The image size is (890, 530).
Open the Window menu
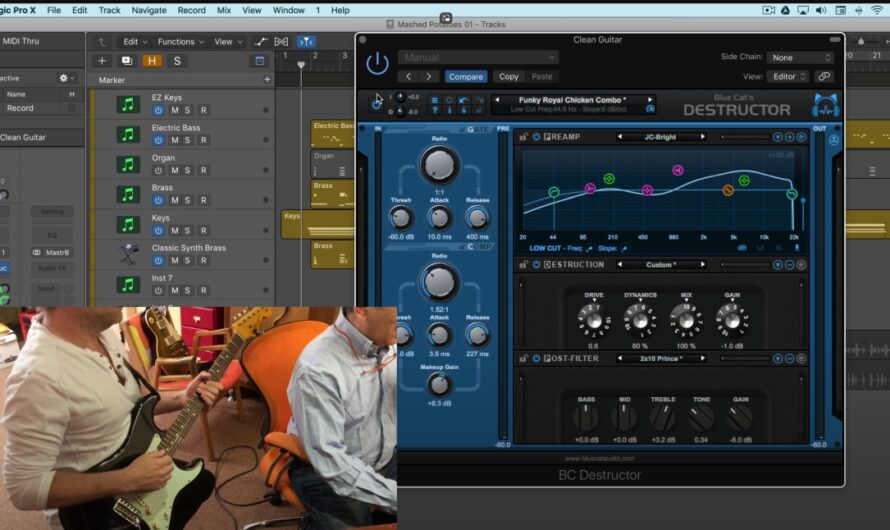click(288, 10)
